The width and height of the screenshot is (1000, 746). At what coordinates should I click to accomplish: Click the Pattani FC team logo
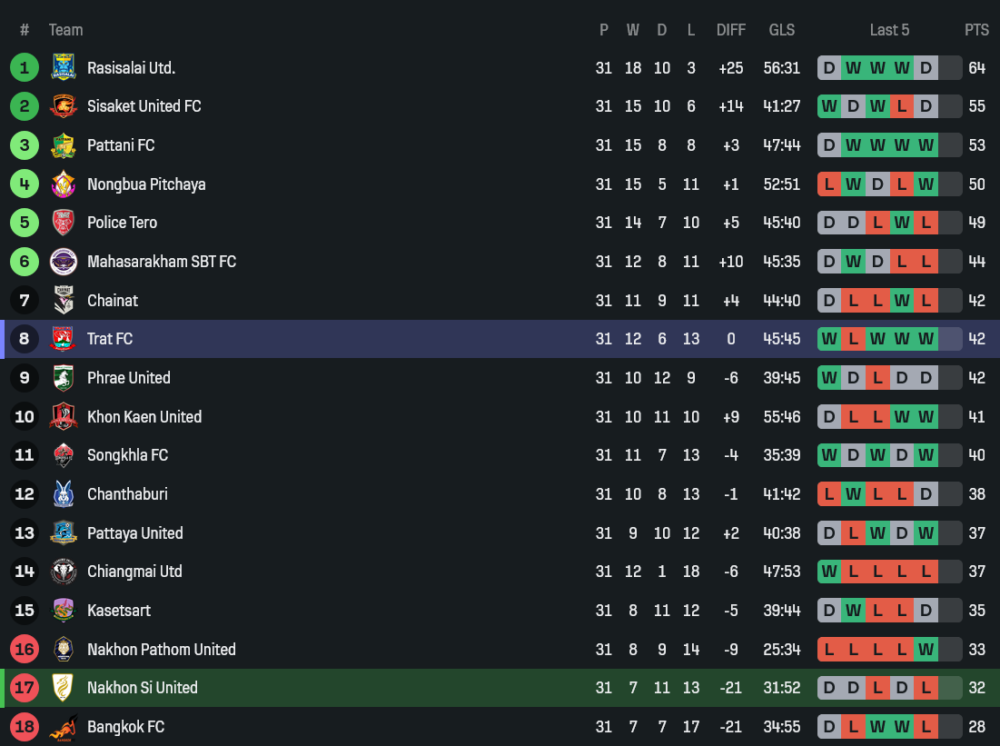click(63, 145)
